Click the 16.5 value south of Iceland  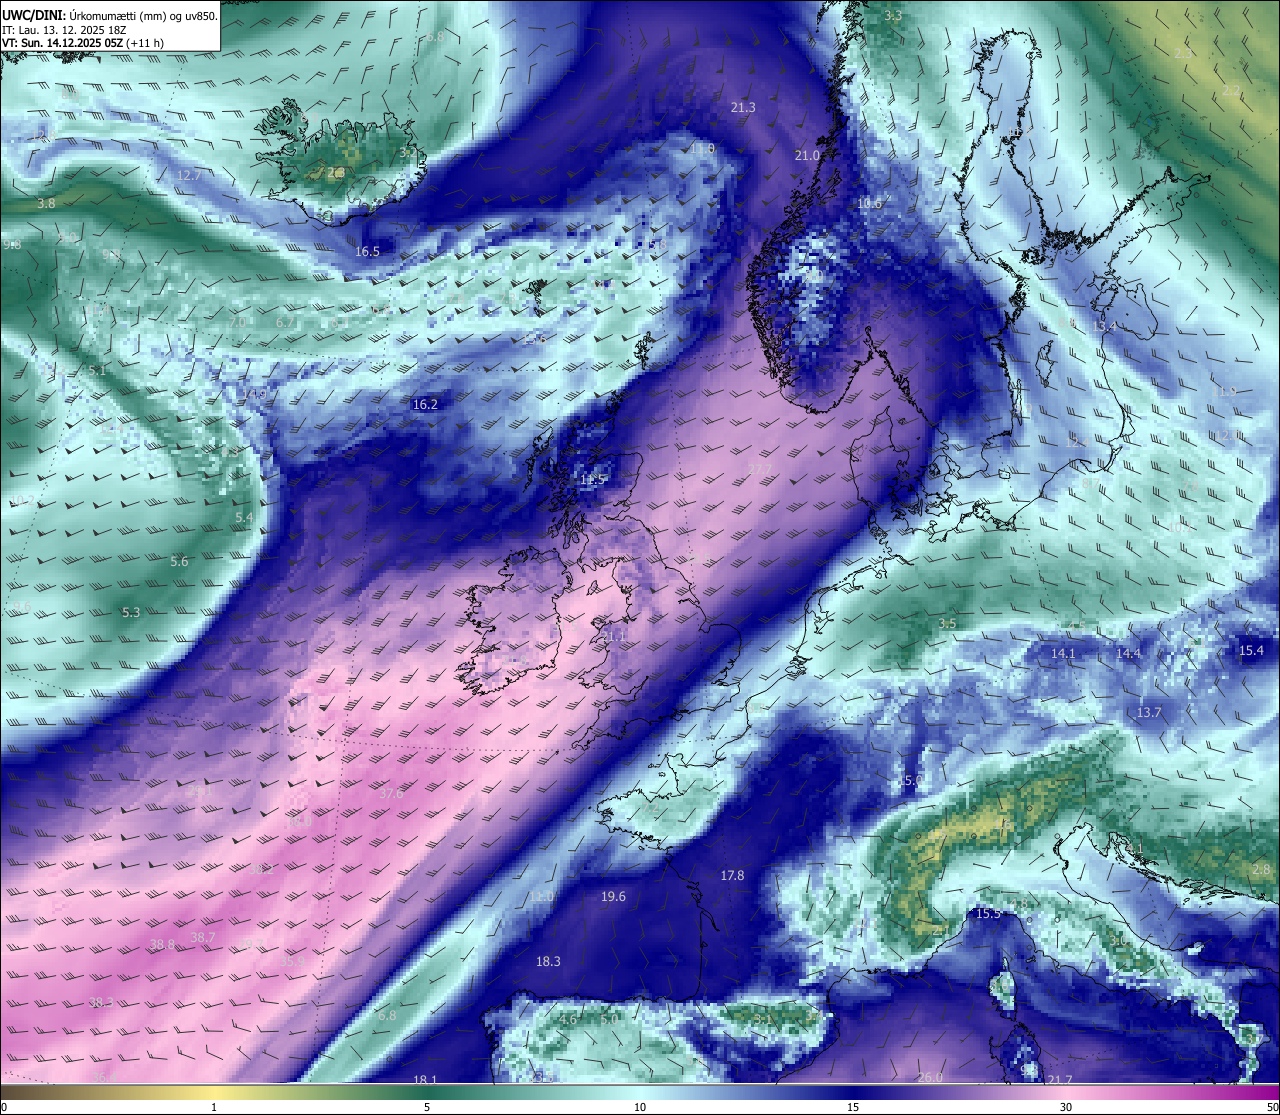[x=368, y=252]
